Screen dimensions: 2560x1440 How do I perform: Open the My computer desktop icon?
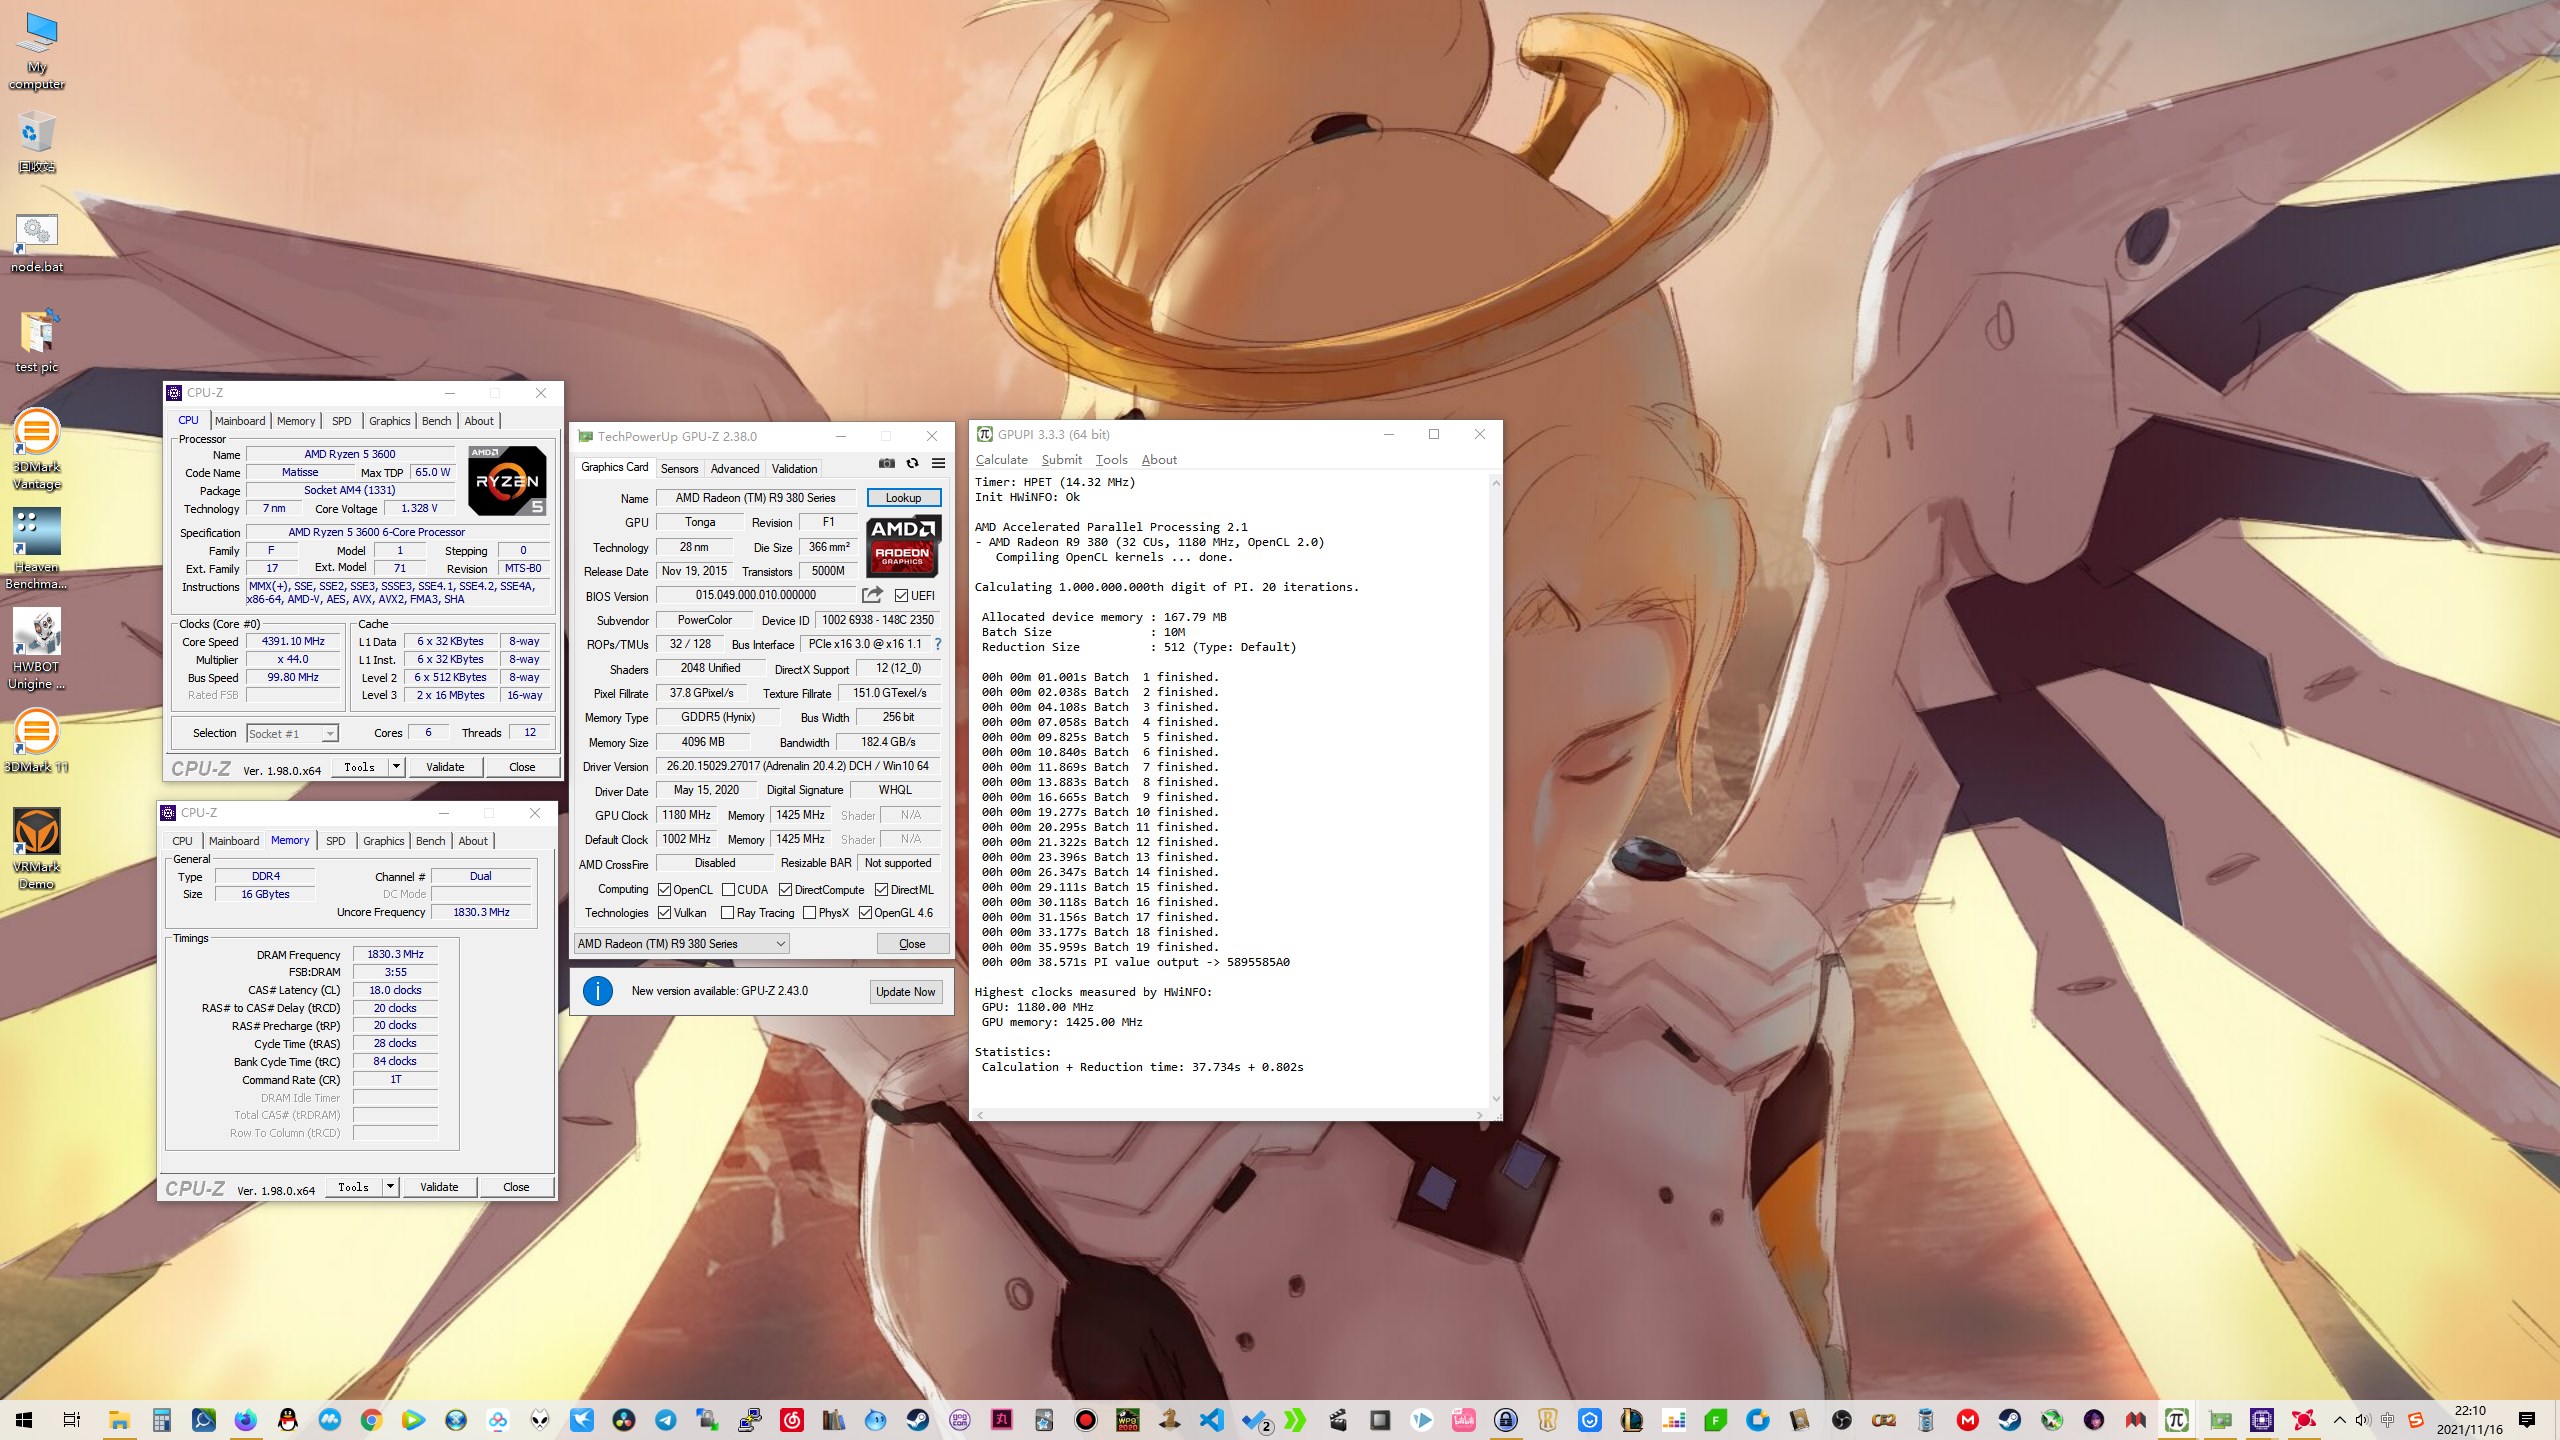point(37,50)
